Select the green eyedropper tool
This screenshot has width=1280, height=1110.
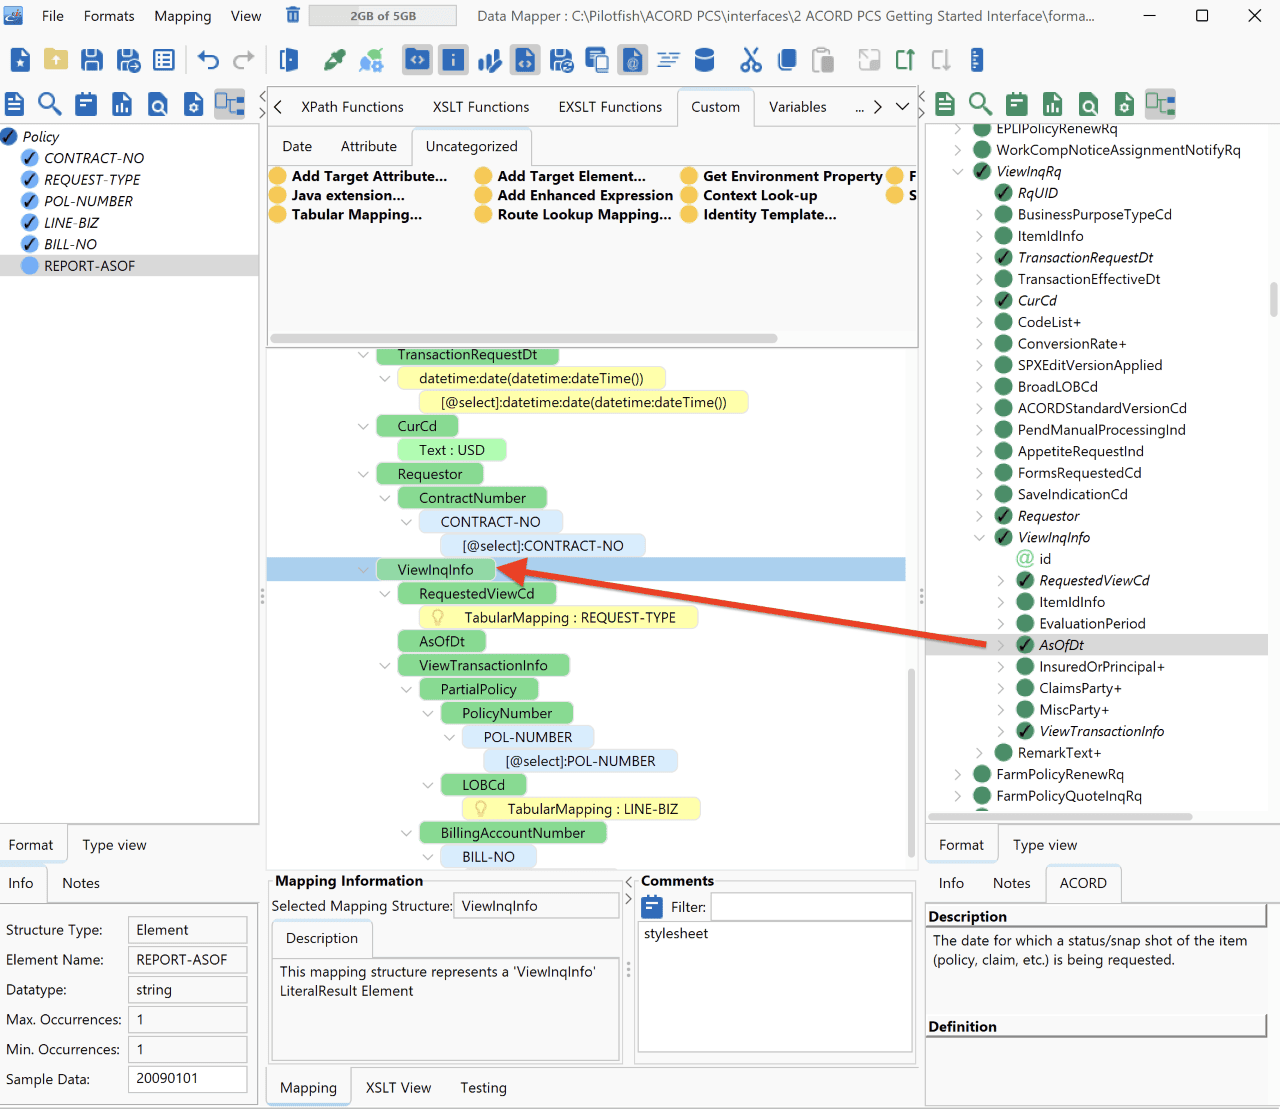point(335,60)
